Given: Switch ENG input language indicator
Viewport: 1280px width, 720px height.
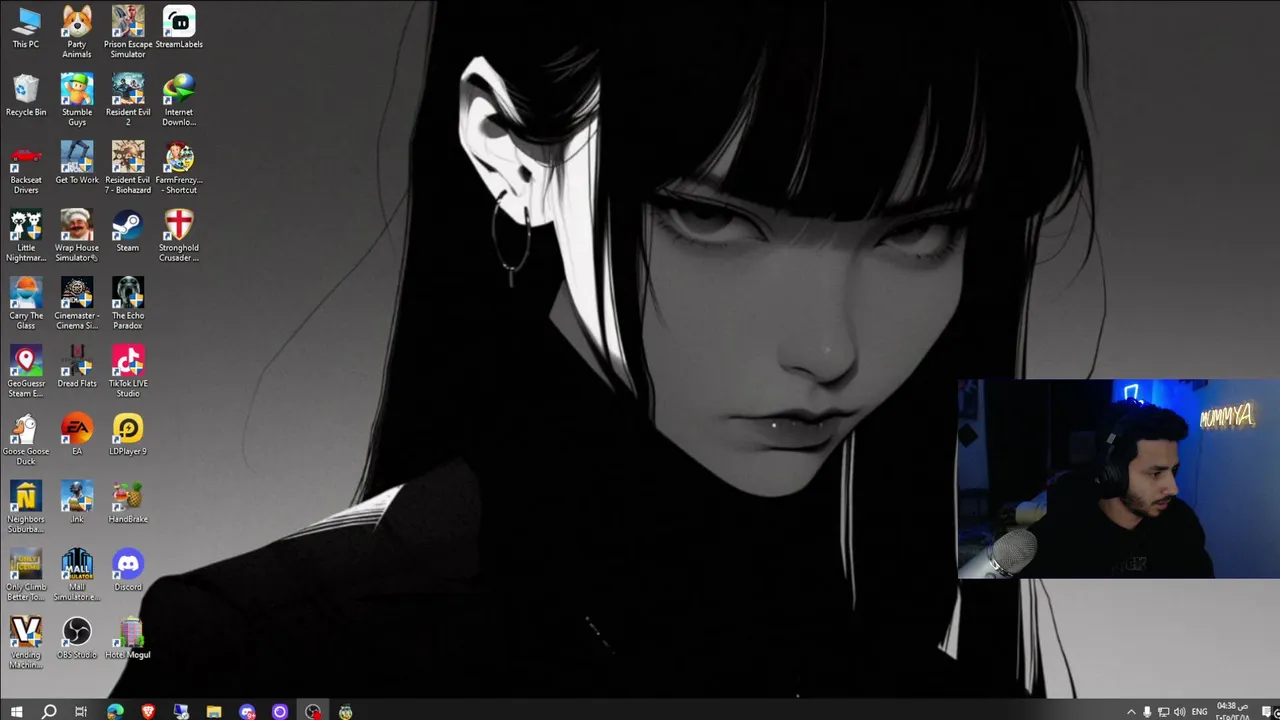Looking at the screenshot, I should pos(1199,712).
